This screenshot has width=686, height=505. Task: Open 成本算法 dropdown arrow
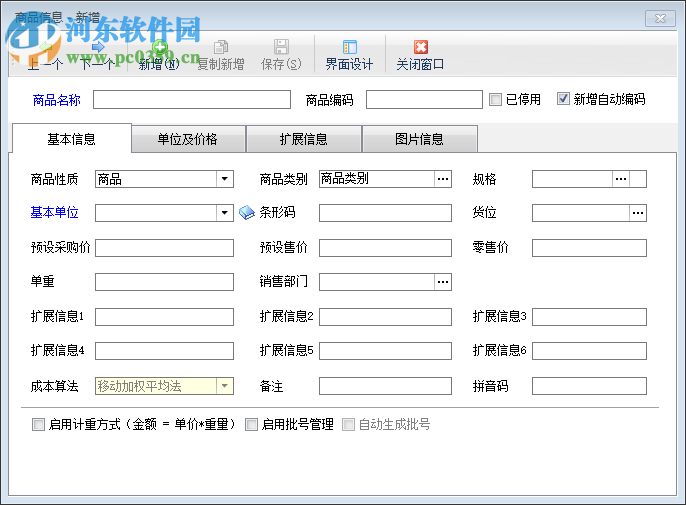224,386
